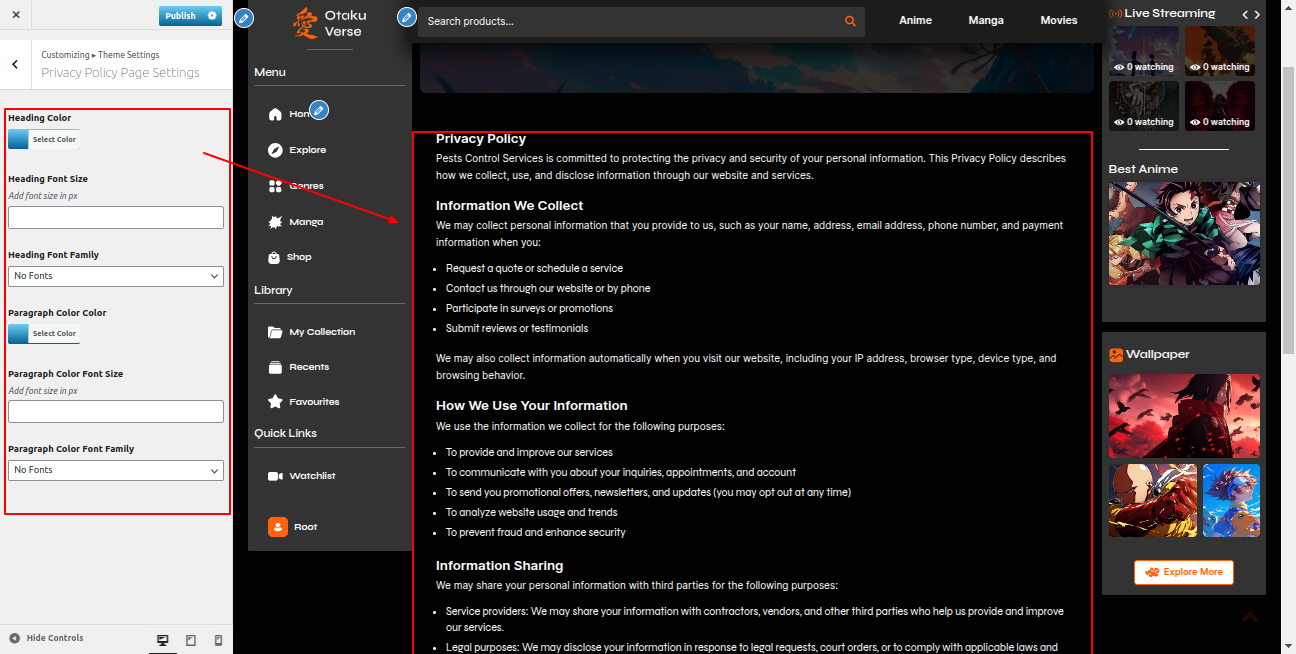Image resolution: width=1296 pixels, height=654 pixels.
Task: Open Explore from the compass icon
Action: [x=275, y=150]
